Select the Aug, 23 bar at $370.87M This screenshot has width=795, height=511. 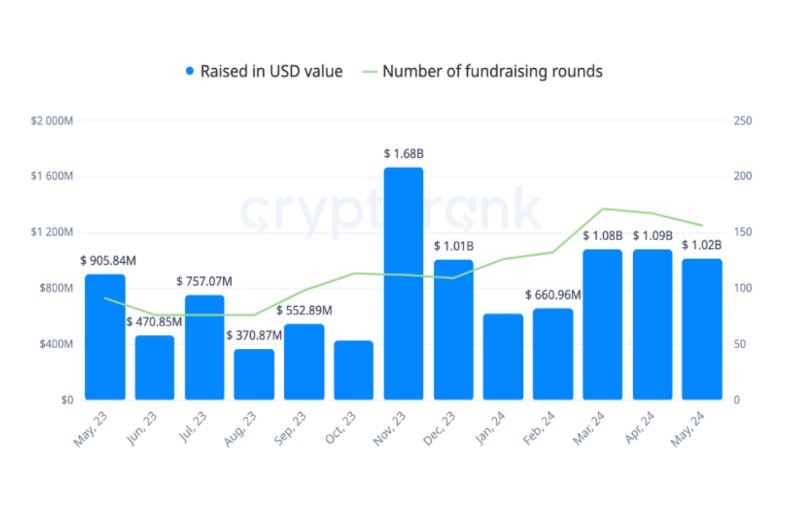click(254, 374)
